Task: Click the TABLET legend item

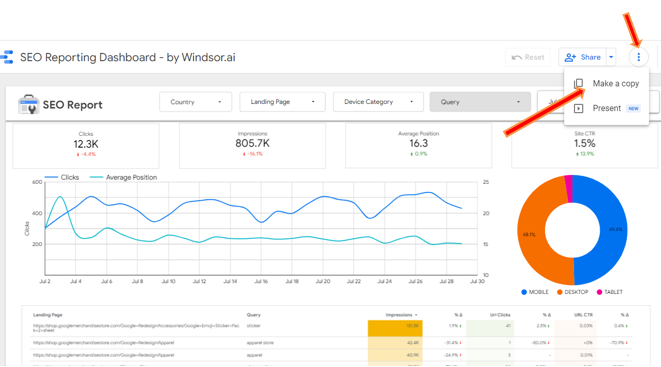Action: click(610, 292)
